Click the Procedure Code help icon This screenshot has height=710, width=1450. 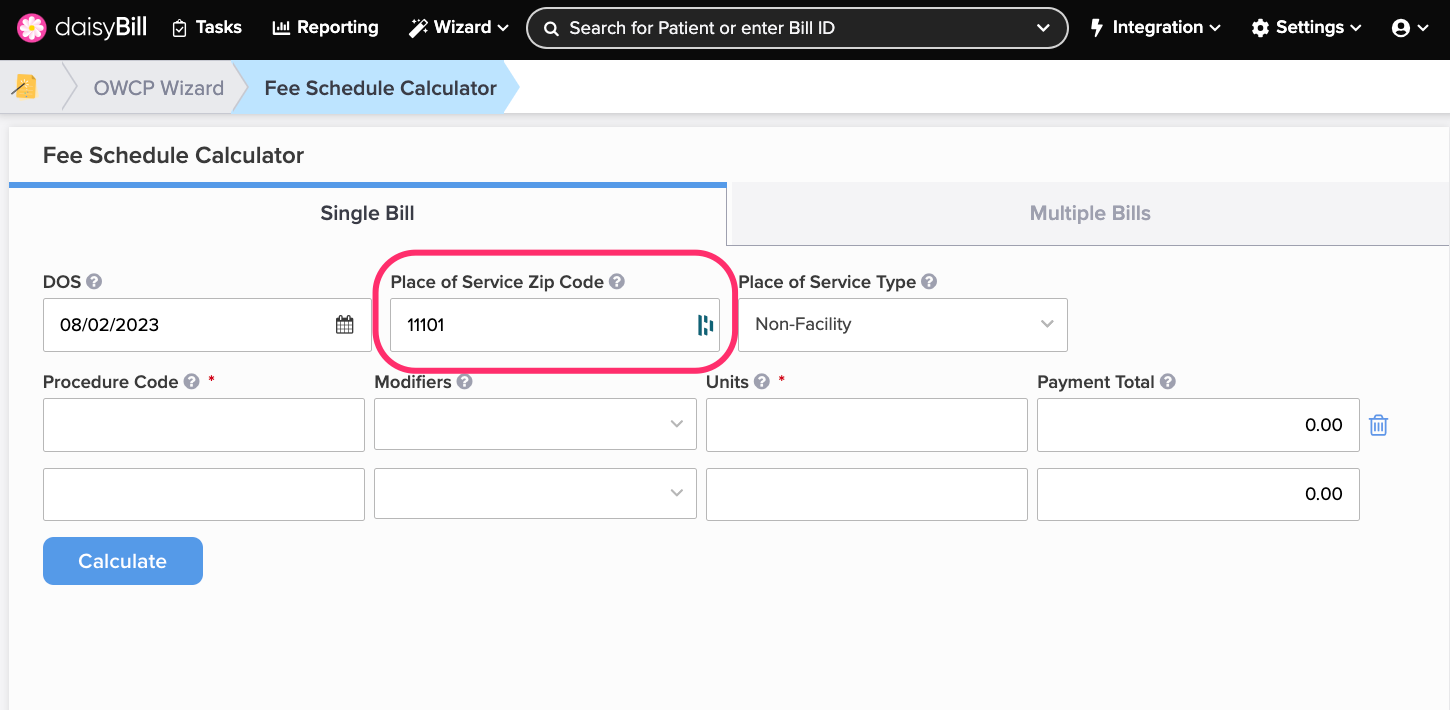coord(192,382)
